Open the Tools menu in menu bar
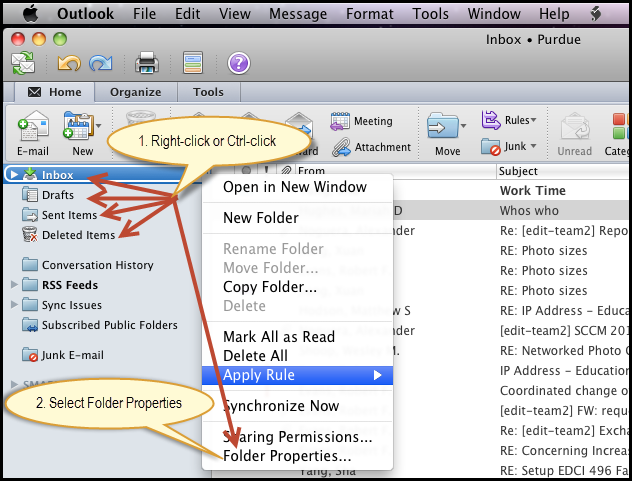 [x=430, y=14]
